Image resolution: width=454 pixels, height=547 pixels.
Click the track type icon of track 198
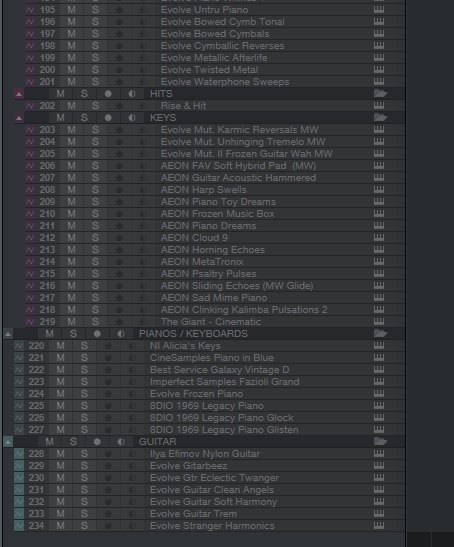coord(30,46)
